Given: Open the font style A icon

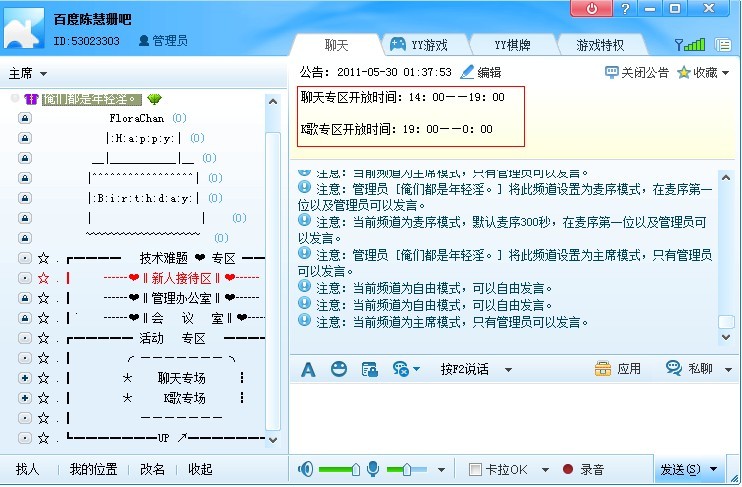Looking at the screenshot, I should (x=308, y=369).
